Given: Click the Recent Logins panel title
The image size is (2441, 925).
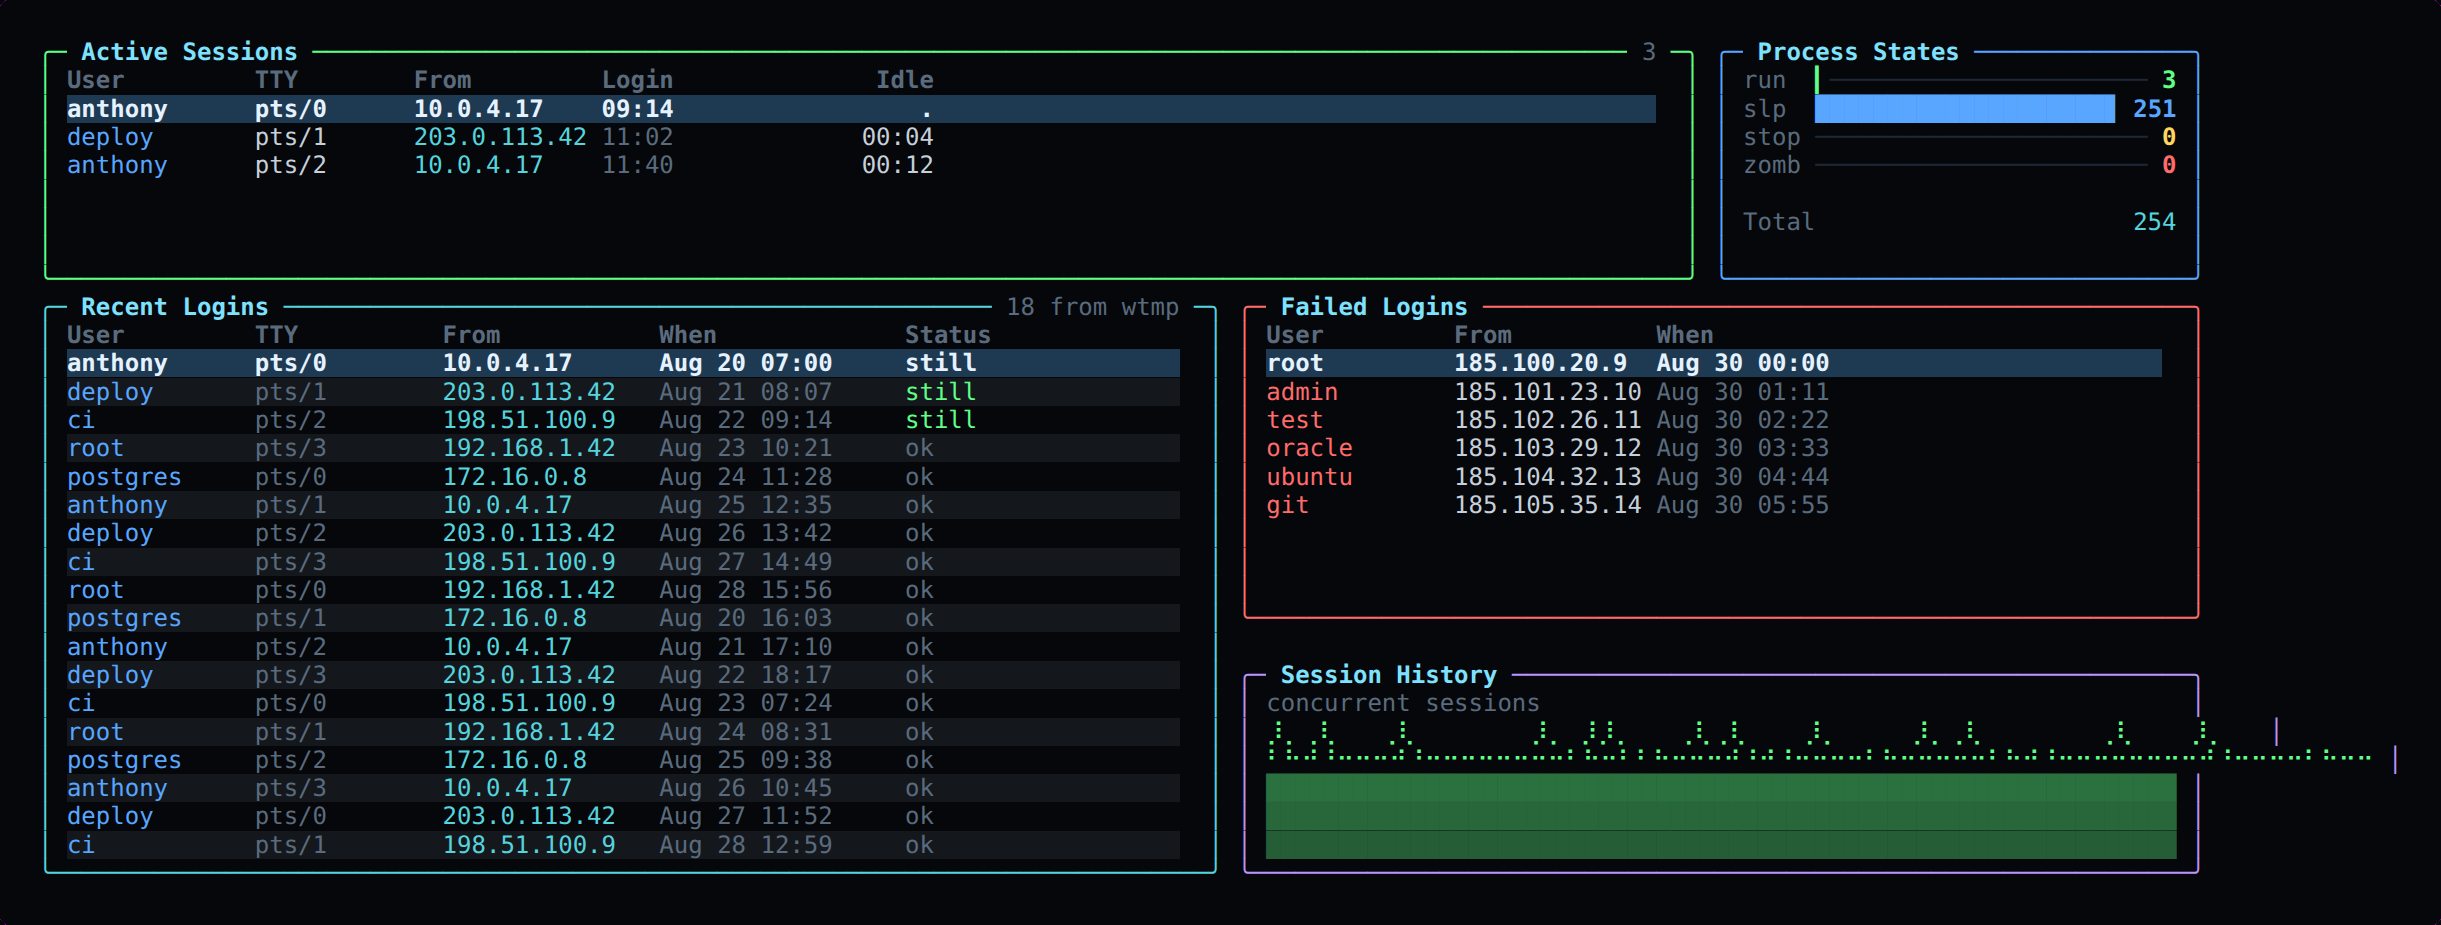Looking at the screenshot, I should [x=174, y=307].
